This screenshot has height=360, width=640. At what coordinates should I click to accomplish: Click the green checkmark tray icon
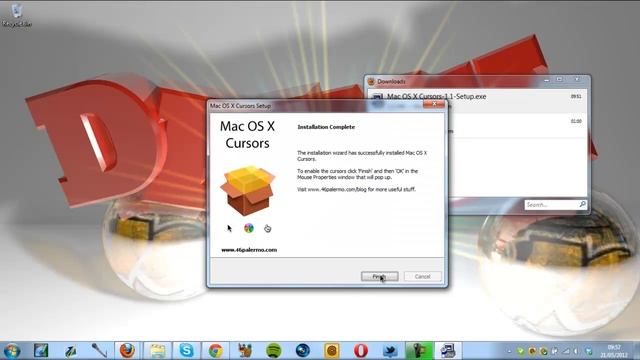pos(520,351)
